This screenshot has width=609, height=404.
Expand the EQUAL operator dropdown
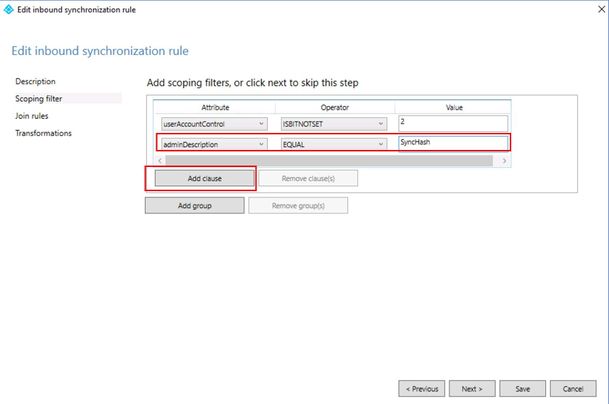click(334, 144)
